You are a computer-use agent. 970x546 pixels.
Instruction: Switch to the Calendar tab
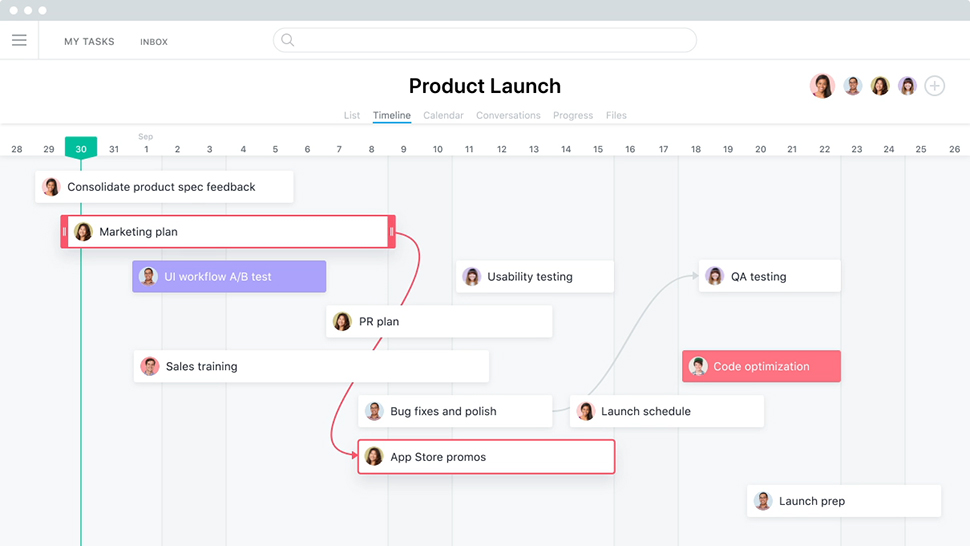click(x=443, y=116)
